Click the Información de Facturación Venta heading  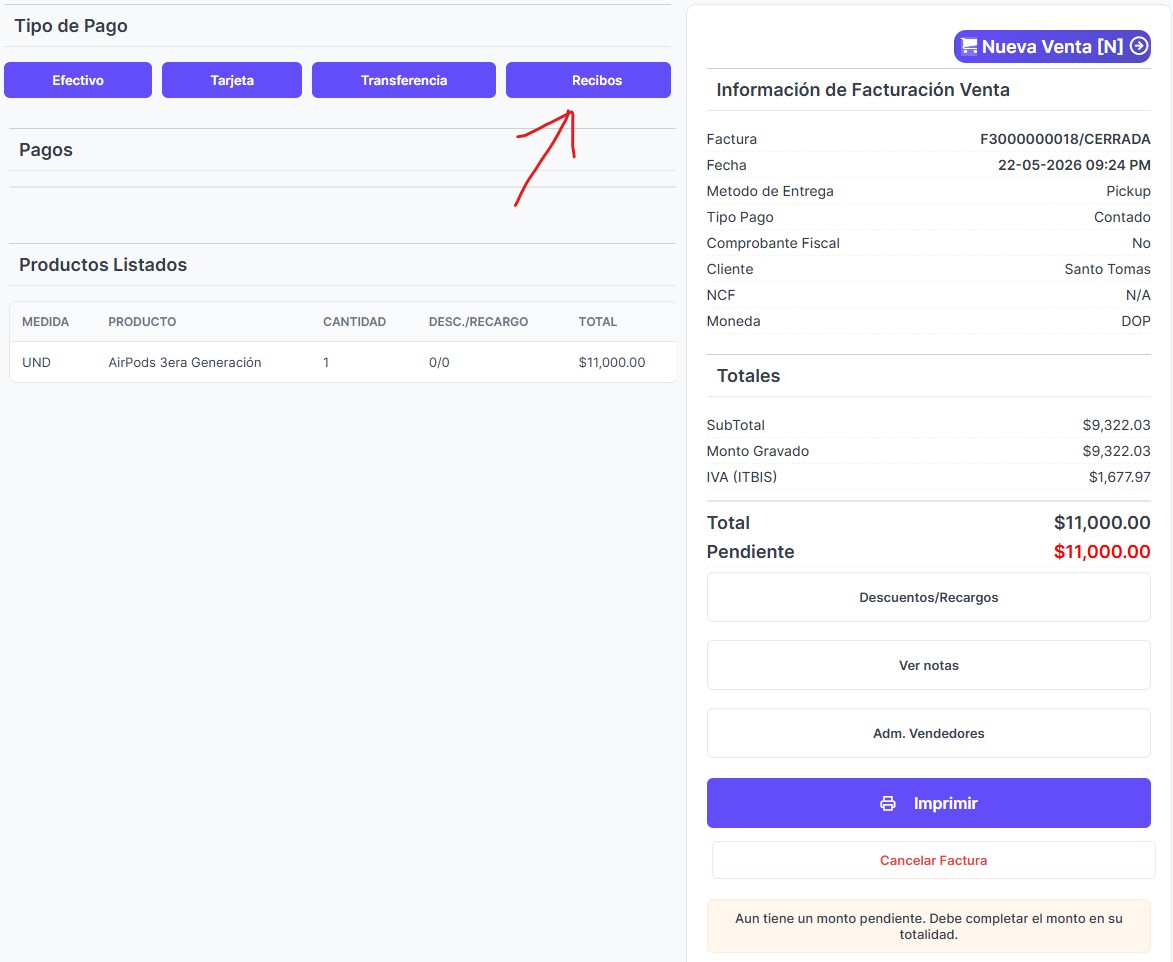863,90
